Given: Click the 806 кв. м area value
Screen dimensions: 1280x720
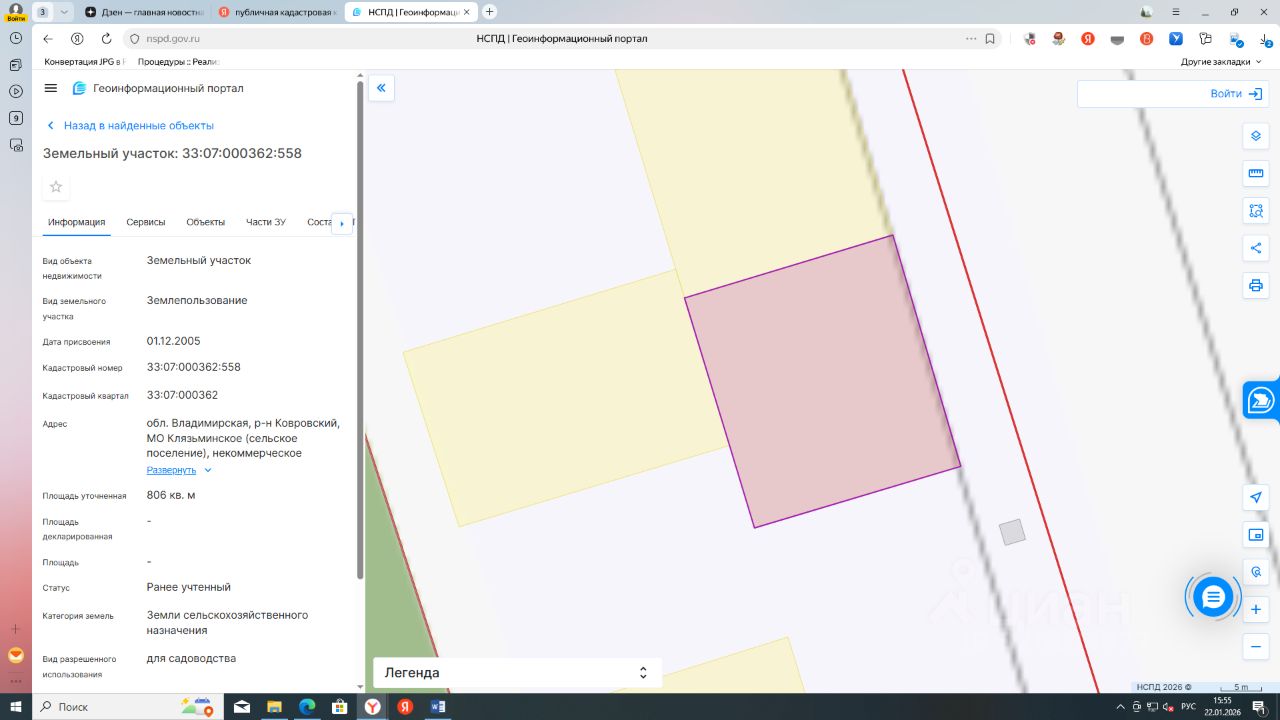Looking at the screenshot, I should pyautogui.click(x=171, y=495).
